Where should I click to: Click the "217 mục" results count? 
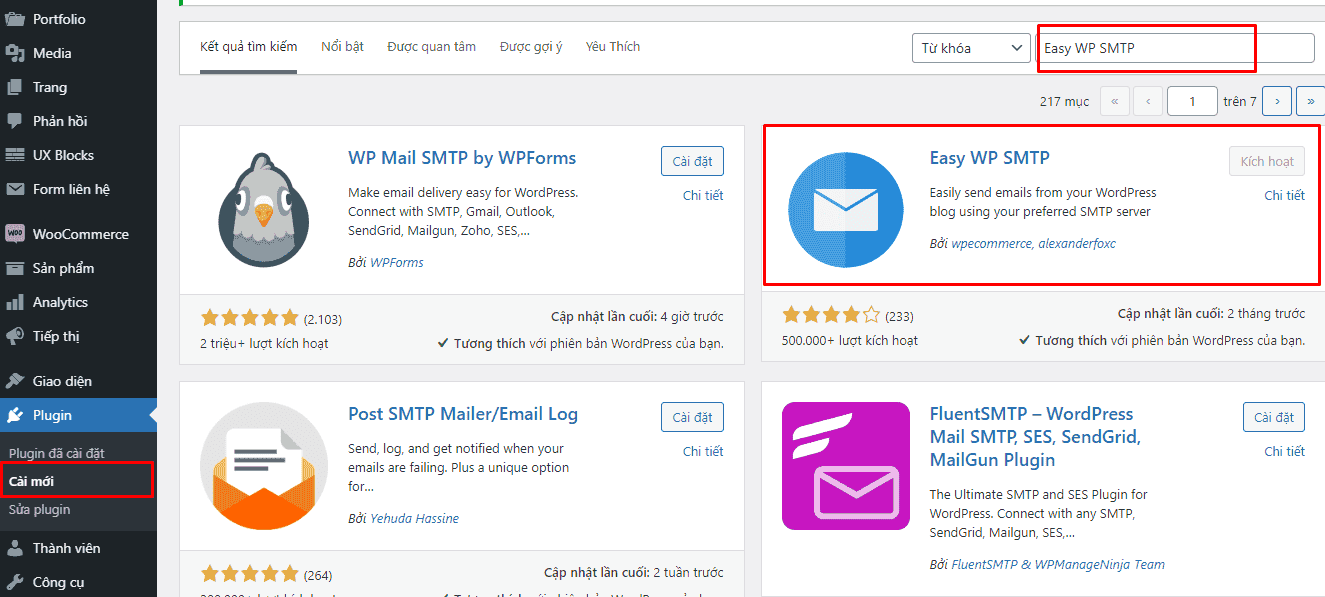click(x=1064, y=101)
